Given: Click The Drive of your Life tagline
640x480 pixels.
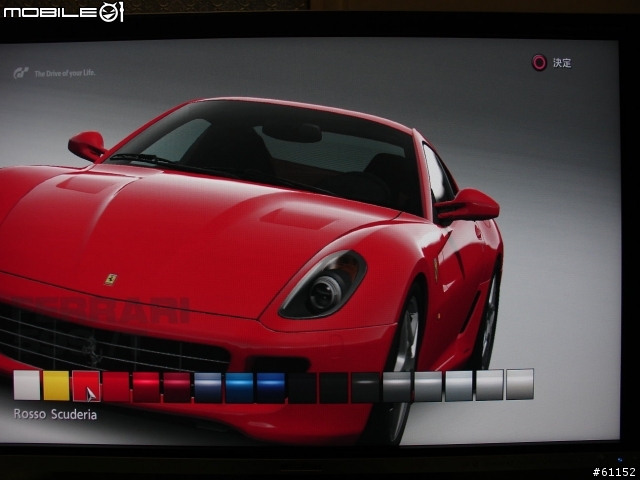Looking at the screenshot, I should tap(65, 73).
